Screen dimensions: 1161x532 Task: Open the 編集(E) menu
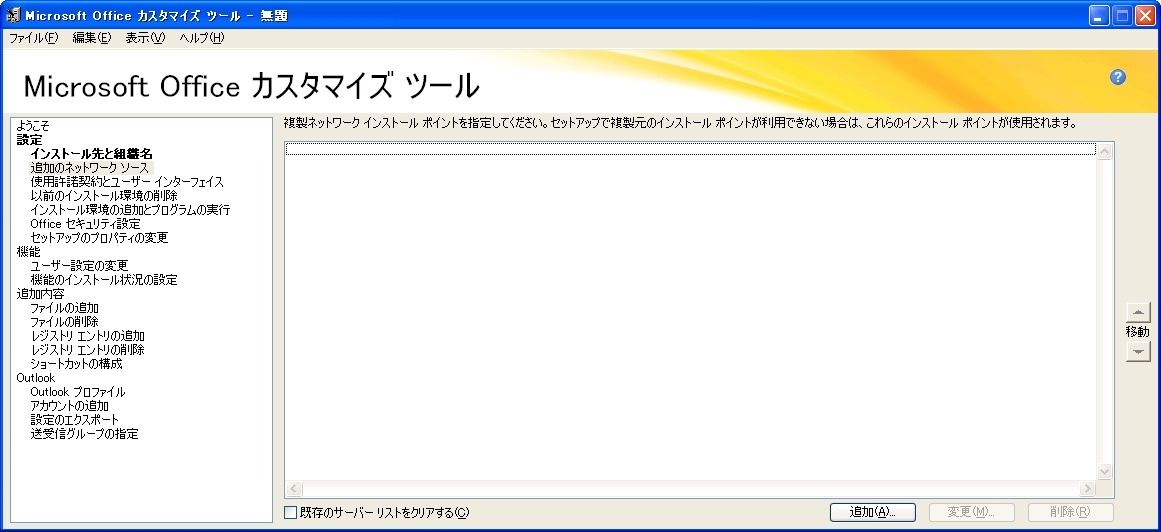[91, 38]
